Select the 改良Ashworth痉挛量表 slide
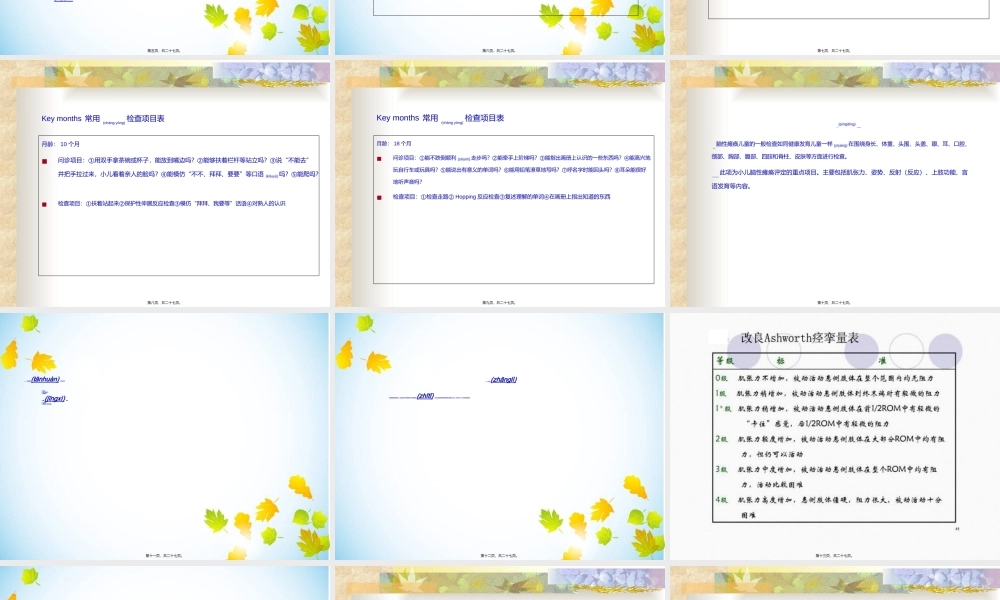The height and width of the screenshot is (600, 1000). [834, 437]
